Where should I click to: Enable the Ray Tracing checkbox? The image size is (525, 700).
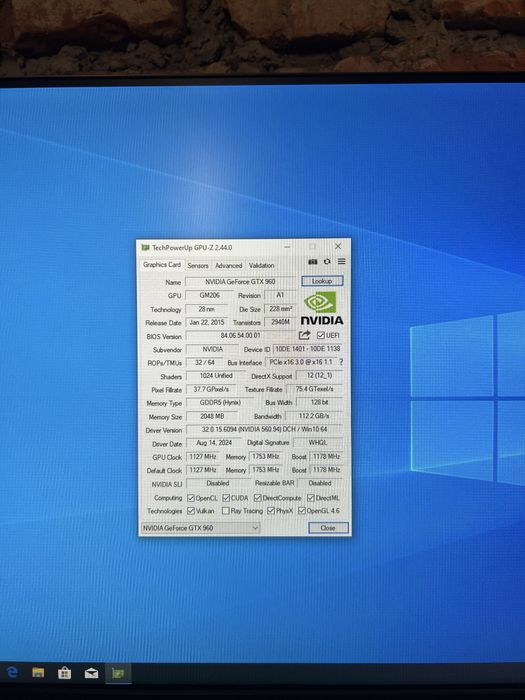[x=226, y=511]
